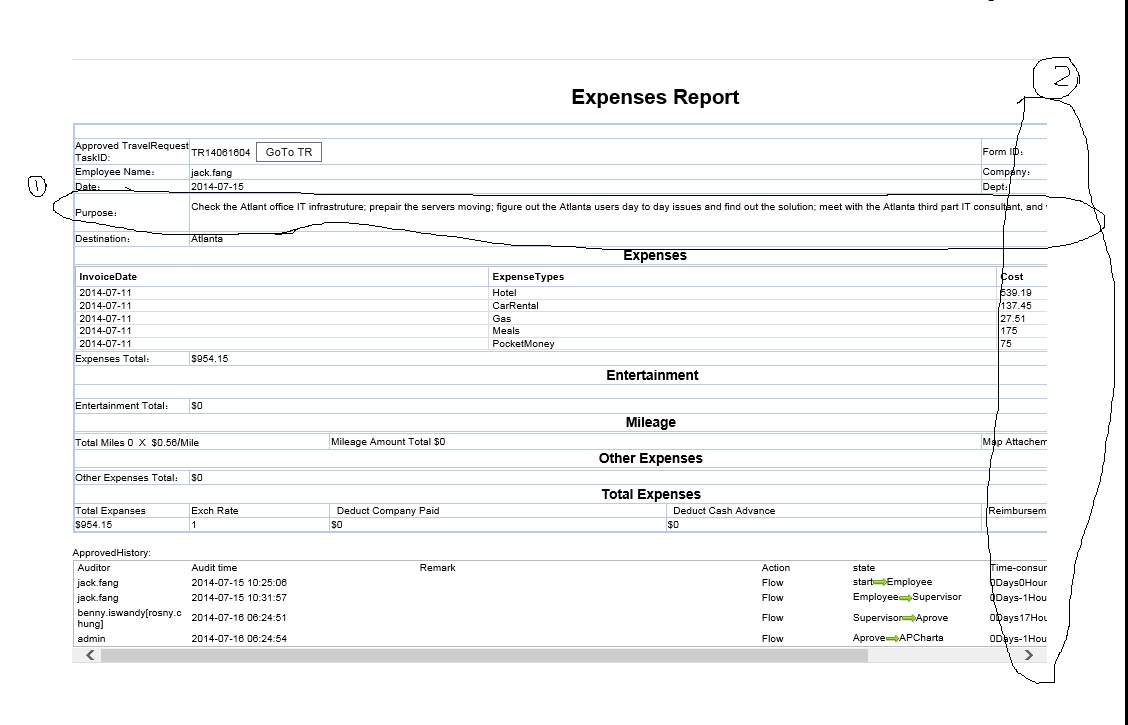Click the Expenses Report title
The height and width of the screenshot is (725, 1128).
point(655,97)
